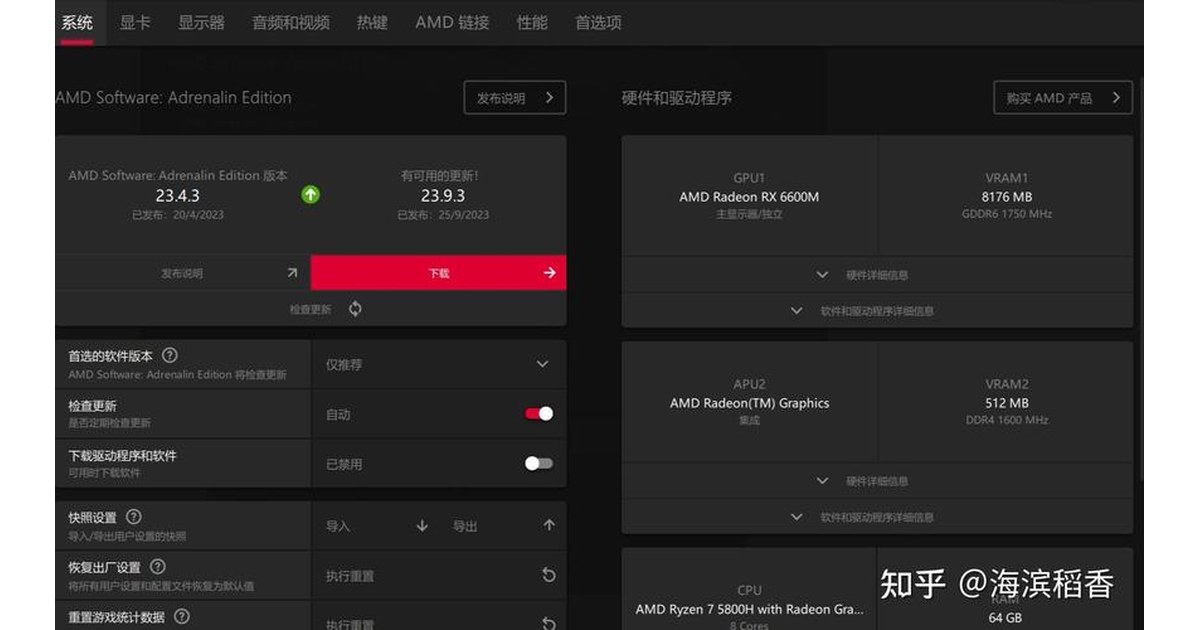Expand 硬件详细信息 under GPU1 RX 6600M
Image resolution: width=1200 pixels, height=630 pixels.
(x=877, y=275)
